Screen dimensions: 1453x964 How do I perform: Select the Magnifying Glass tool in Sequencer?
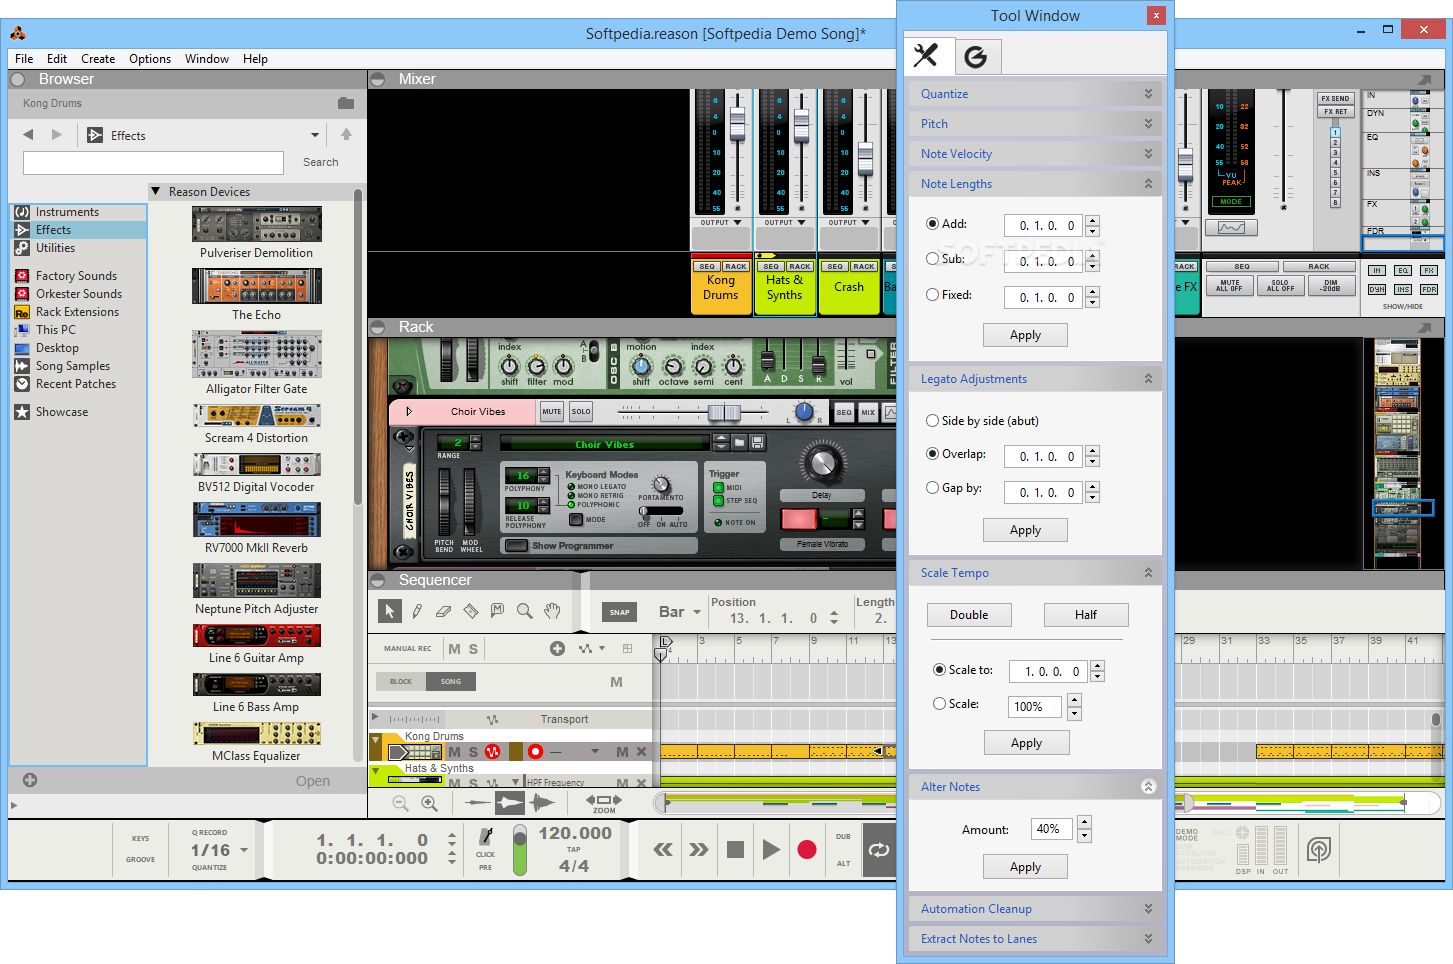(x=524, y=611)
